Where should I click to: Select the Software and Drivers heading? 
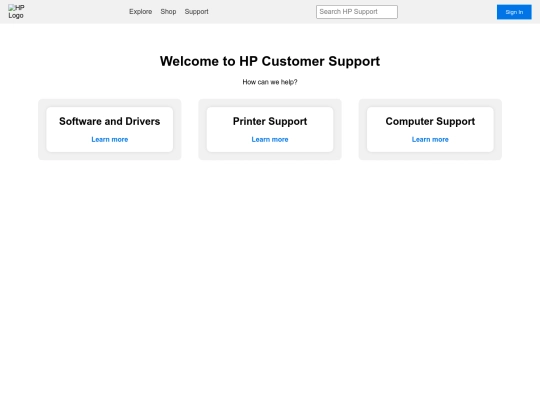(110, 121)
